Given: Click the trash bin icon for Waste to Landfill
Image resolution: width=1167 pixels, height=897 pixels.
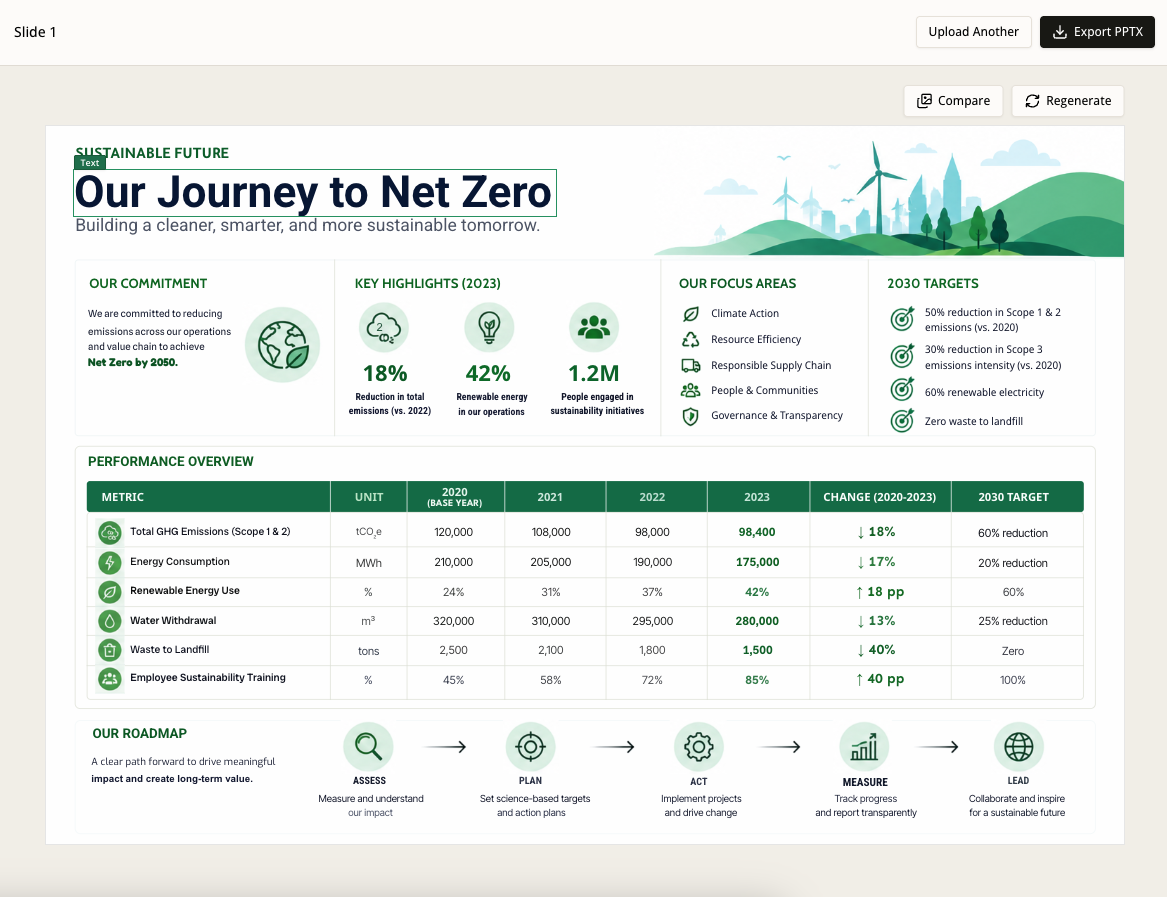Looking at the screenshot, I should 110,650.
